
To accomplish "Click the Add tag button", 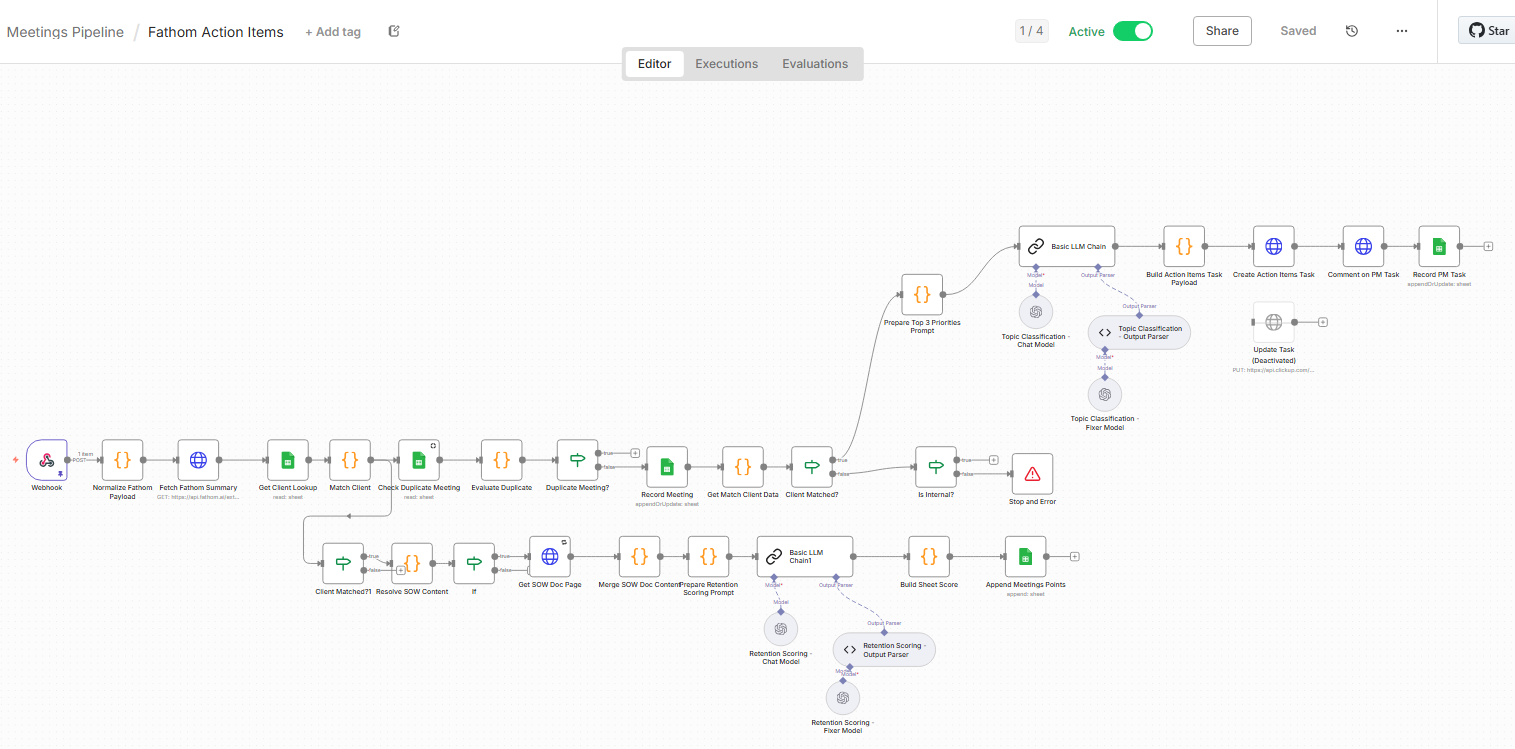I will [333, 32].
